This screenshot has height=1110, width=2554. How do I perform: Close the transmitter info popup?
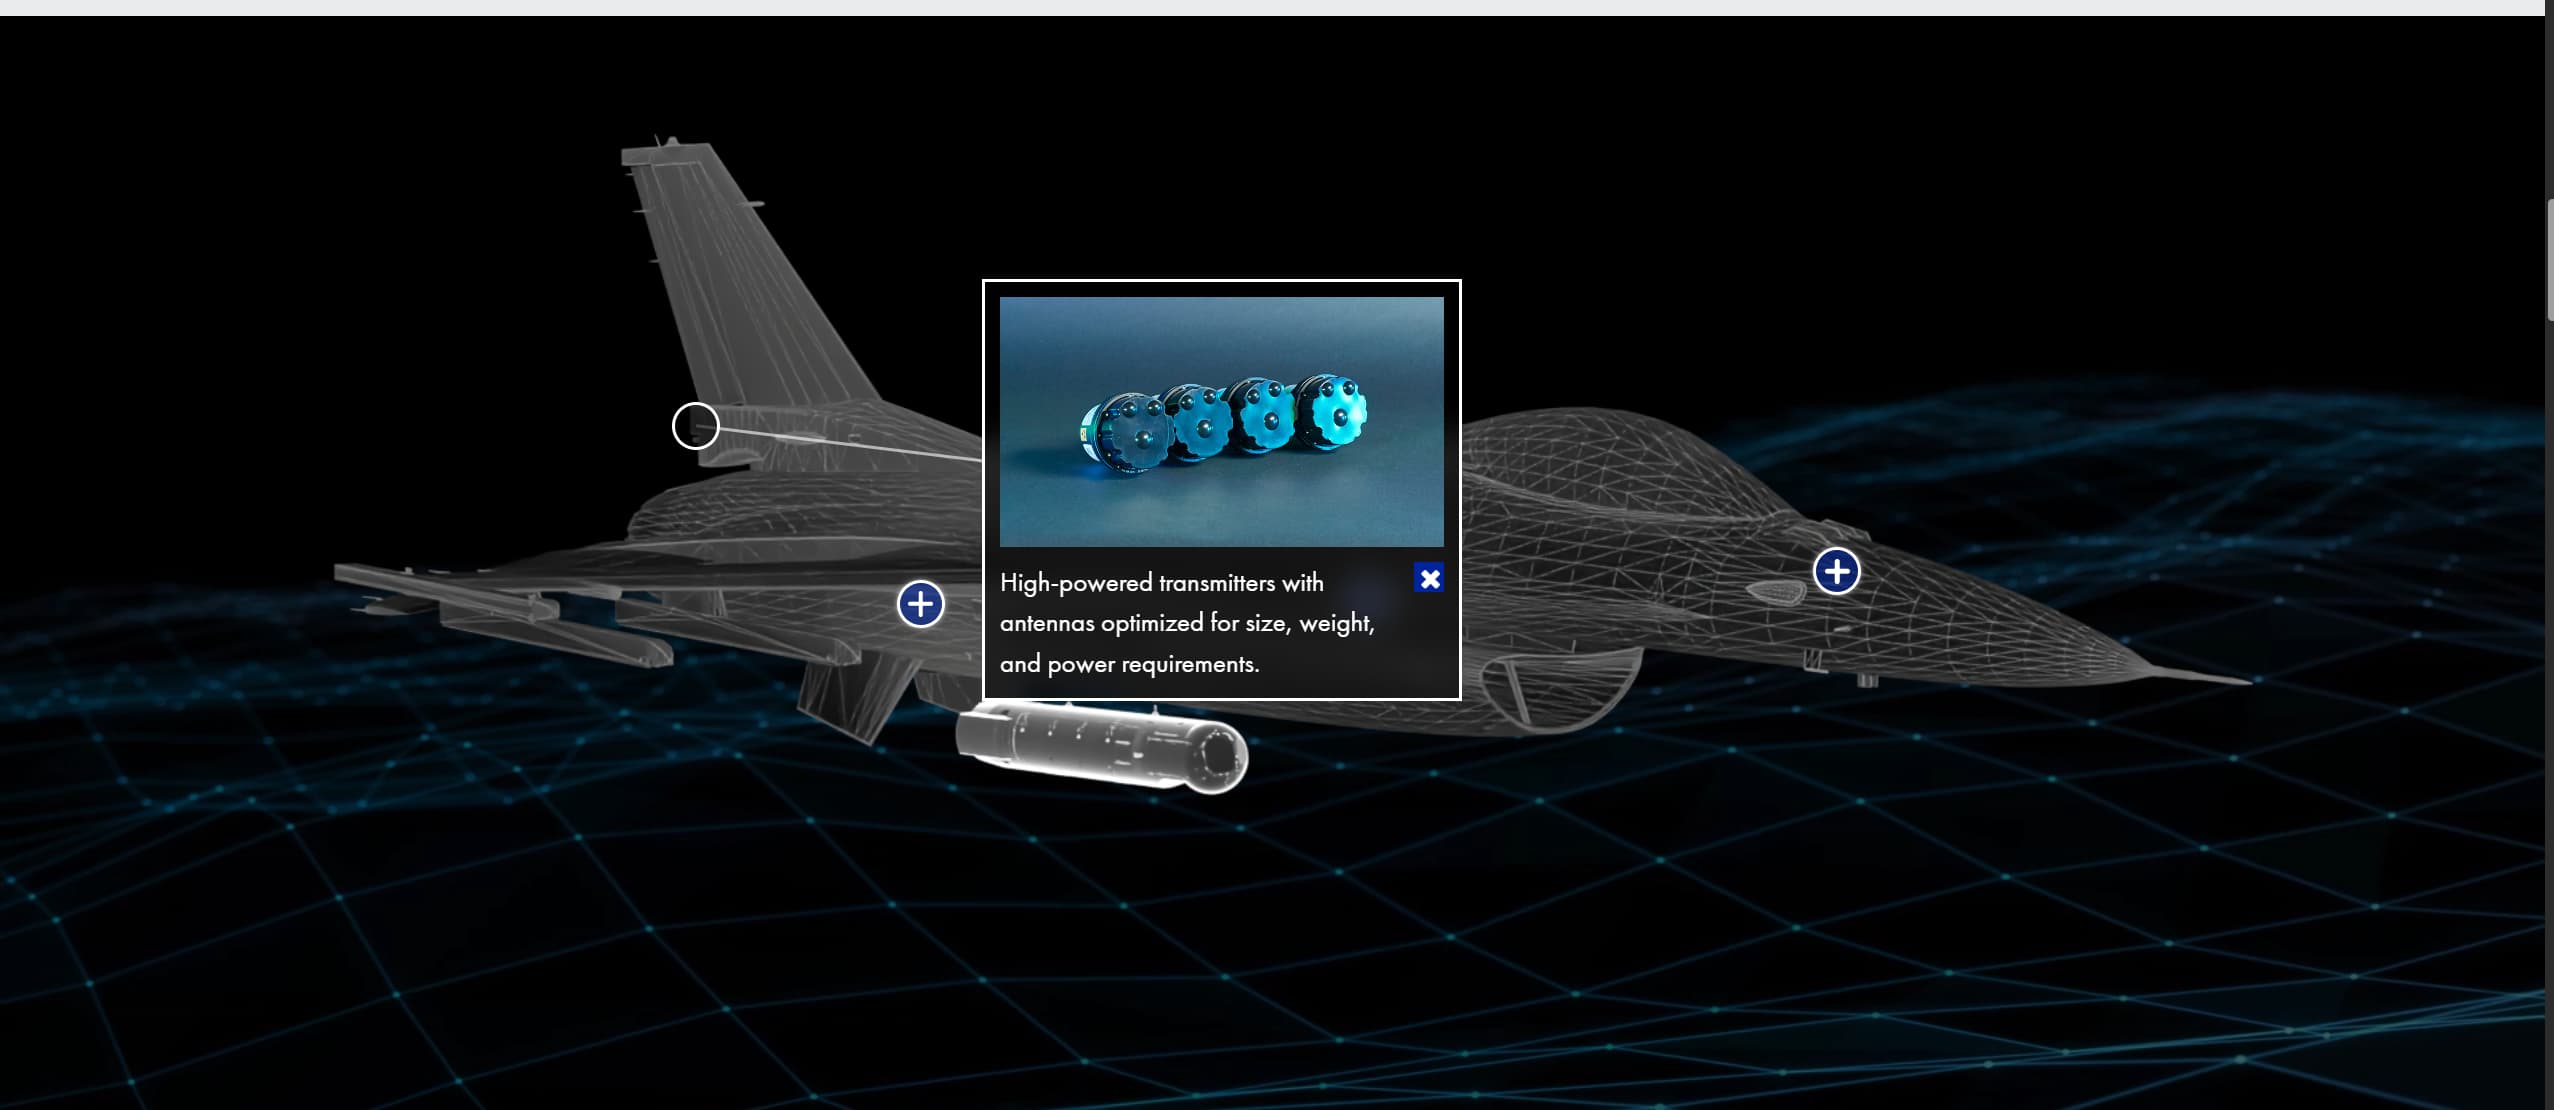(1429, 578)
